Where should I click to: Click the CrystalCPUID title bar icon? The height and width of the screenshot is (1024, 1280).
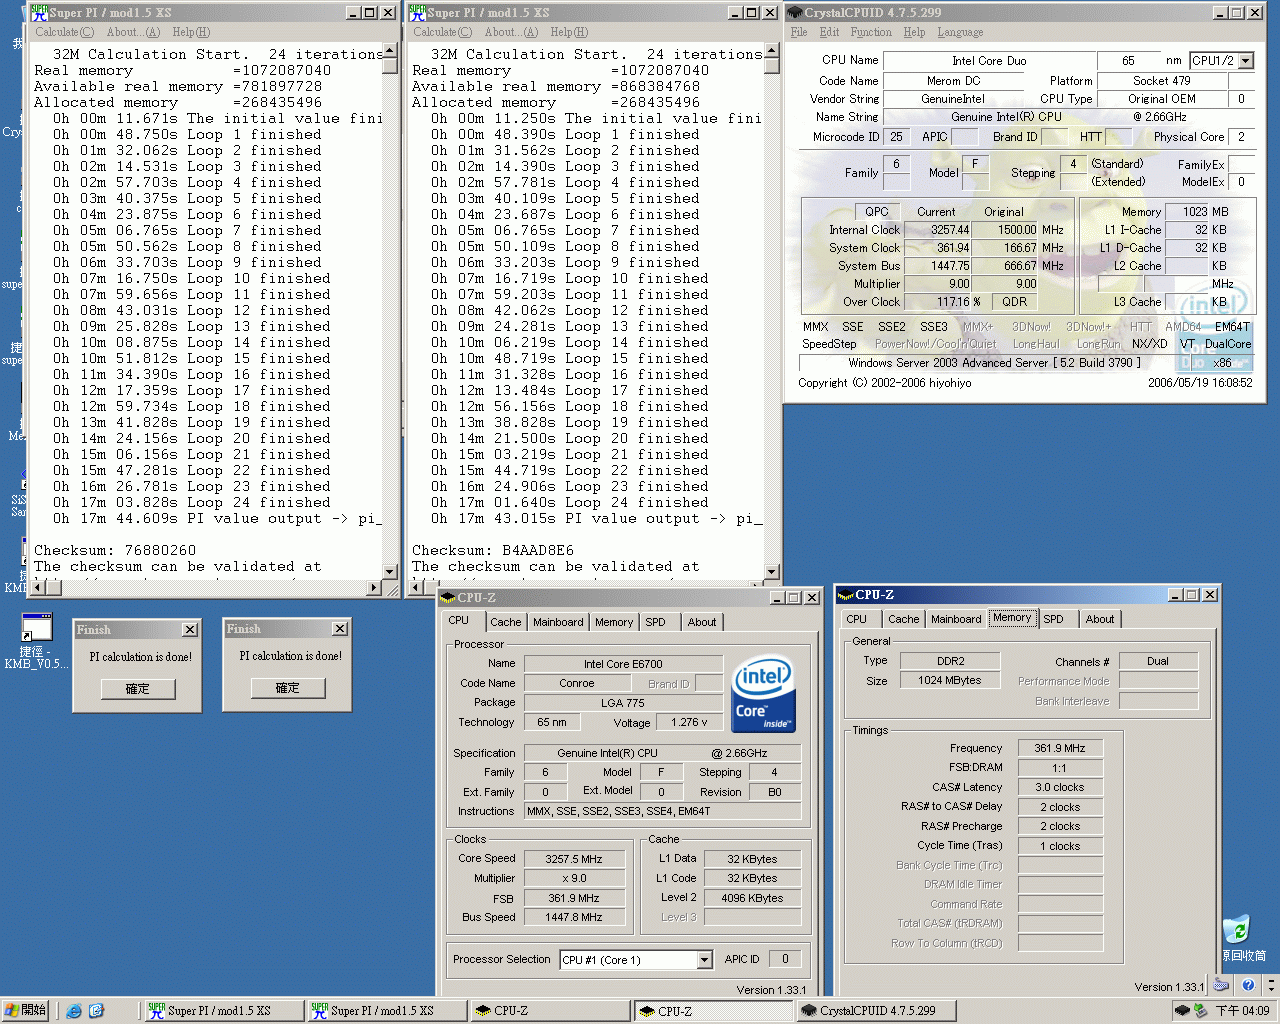pyautogui.click(x=795, y=12)
